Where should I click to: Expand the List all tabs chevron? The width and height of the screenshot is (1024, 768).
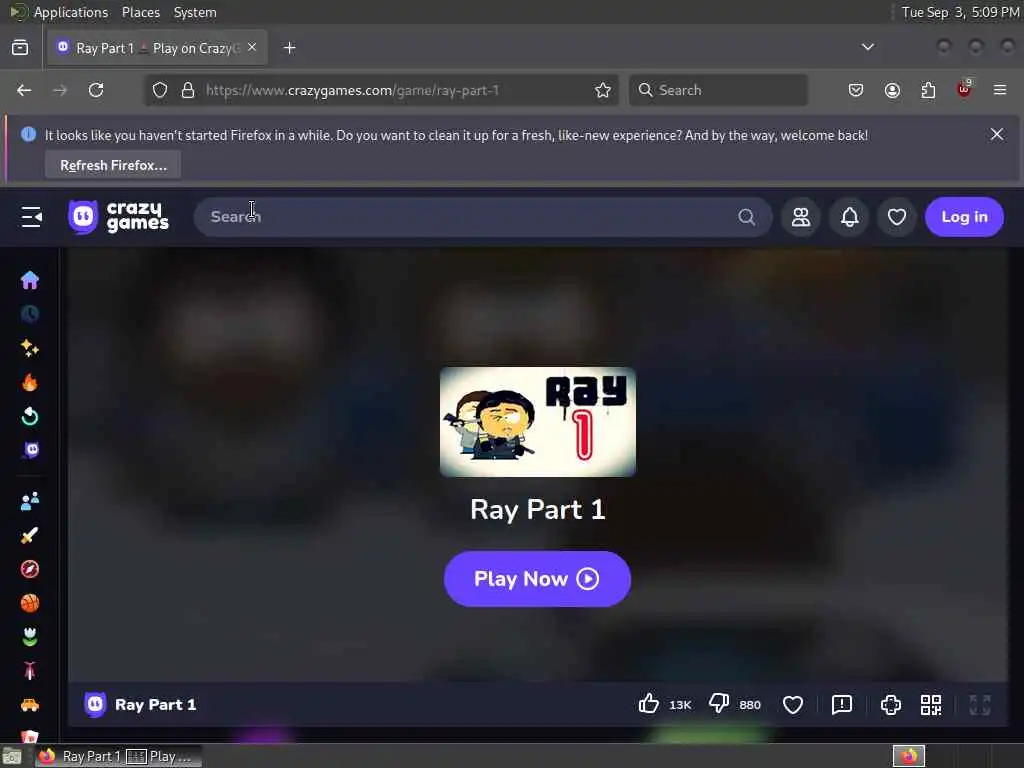tap(867, 47)
